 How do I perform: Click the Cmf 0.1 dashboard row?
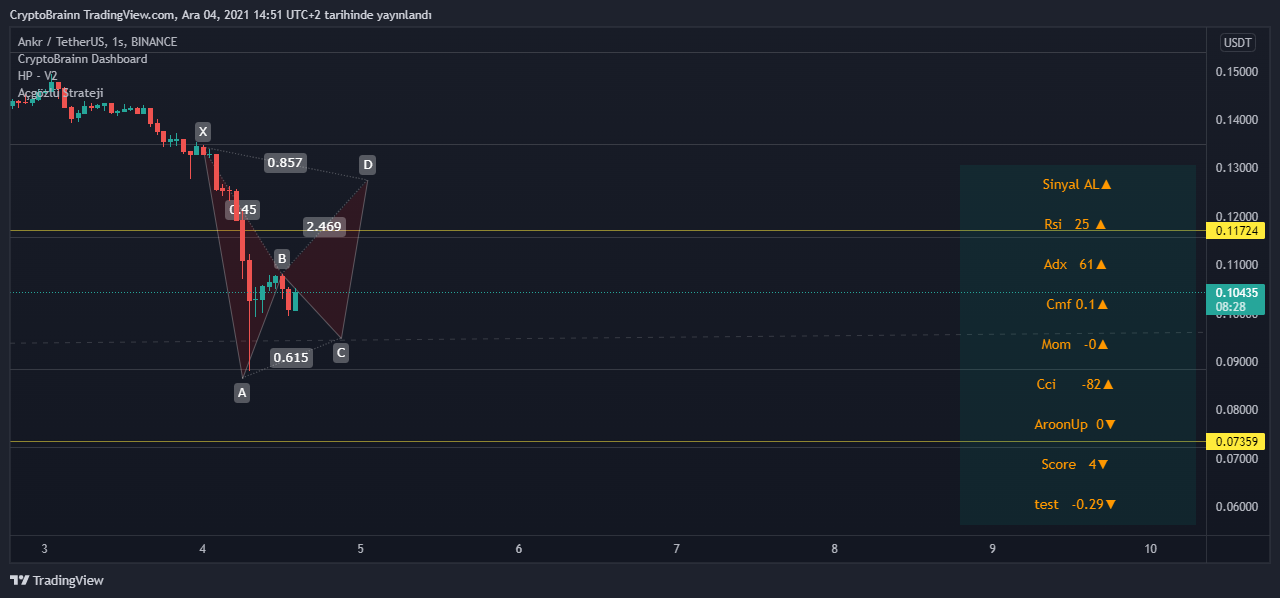pos(1077,304)
